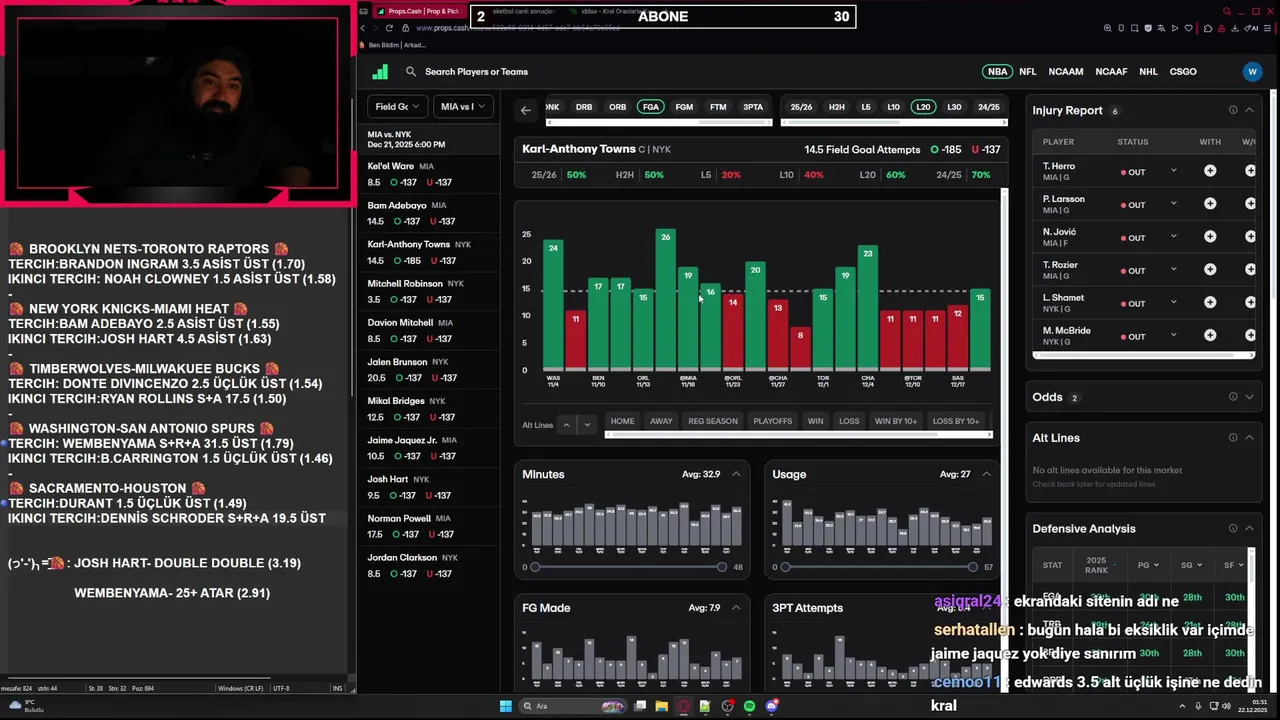Screen dimensions: 1280x720
Task: Add N. Jović to the WITH filter
Action: coord(1210,237)
